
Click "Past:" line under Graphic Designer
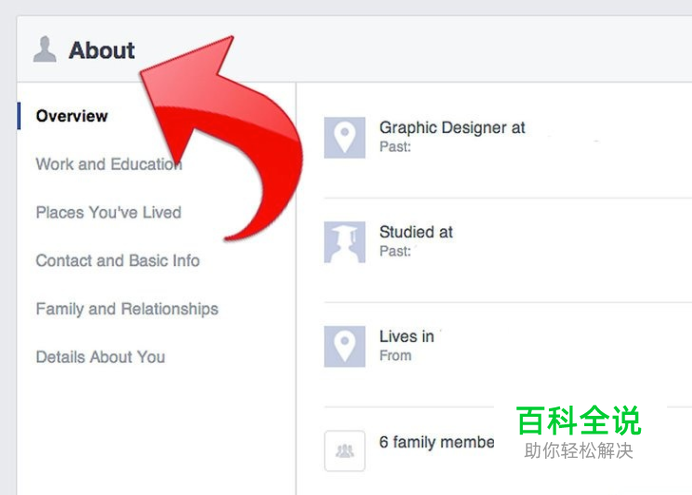tap(395, 147)
